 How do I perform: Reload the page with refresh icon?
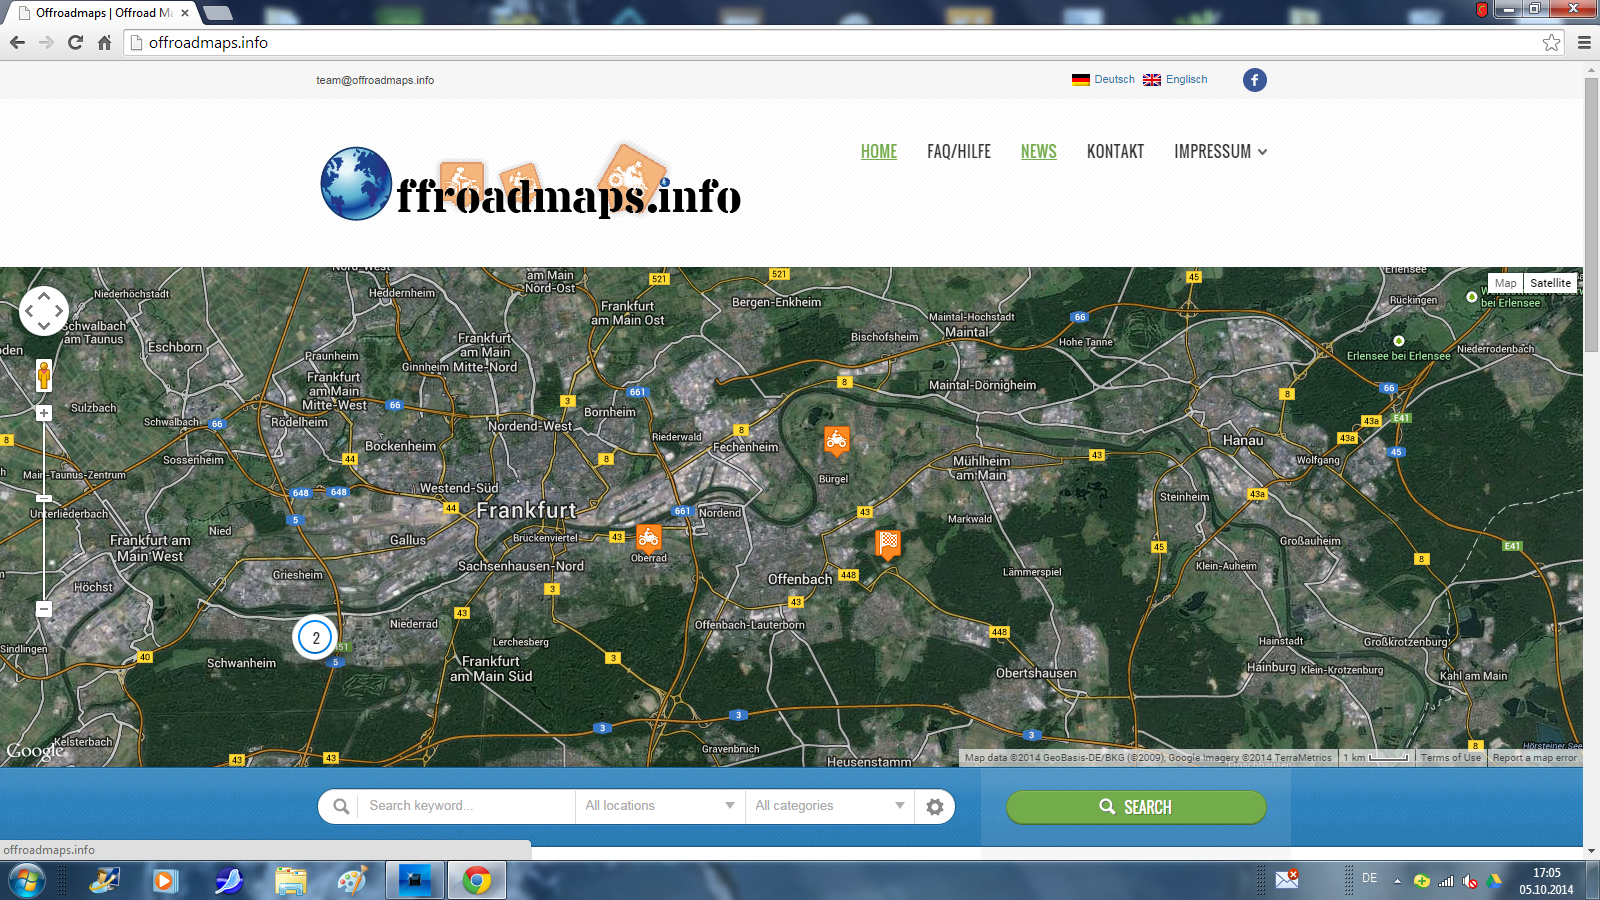75,42
